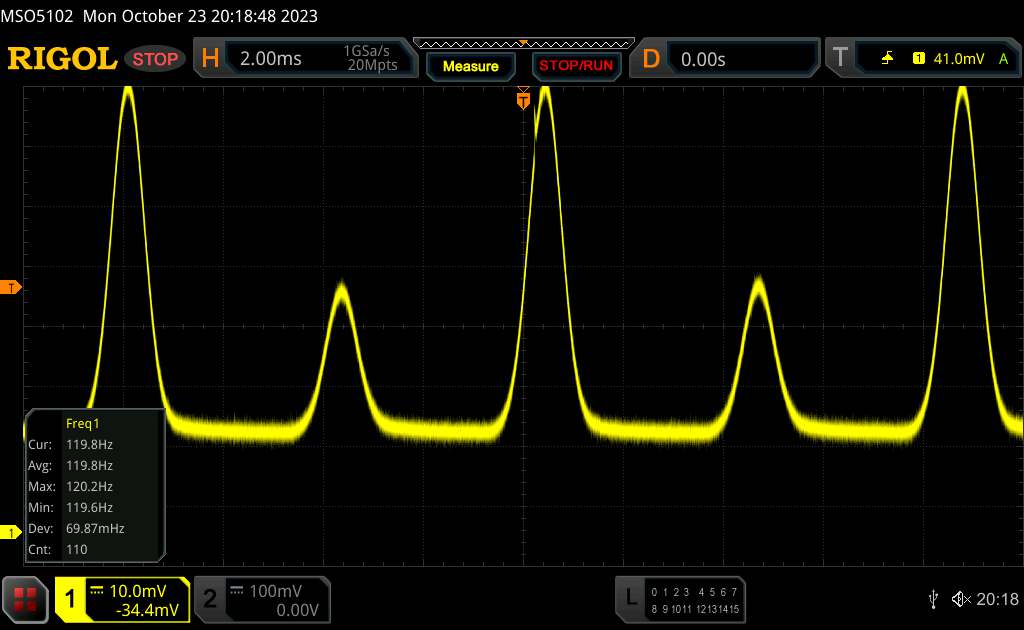This screenshot has width=1024, height=630.
Task: Click the orange D delay icon
Action: [651, 59]
